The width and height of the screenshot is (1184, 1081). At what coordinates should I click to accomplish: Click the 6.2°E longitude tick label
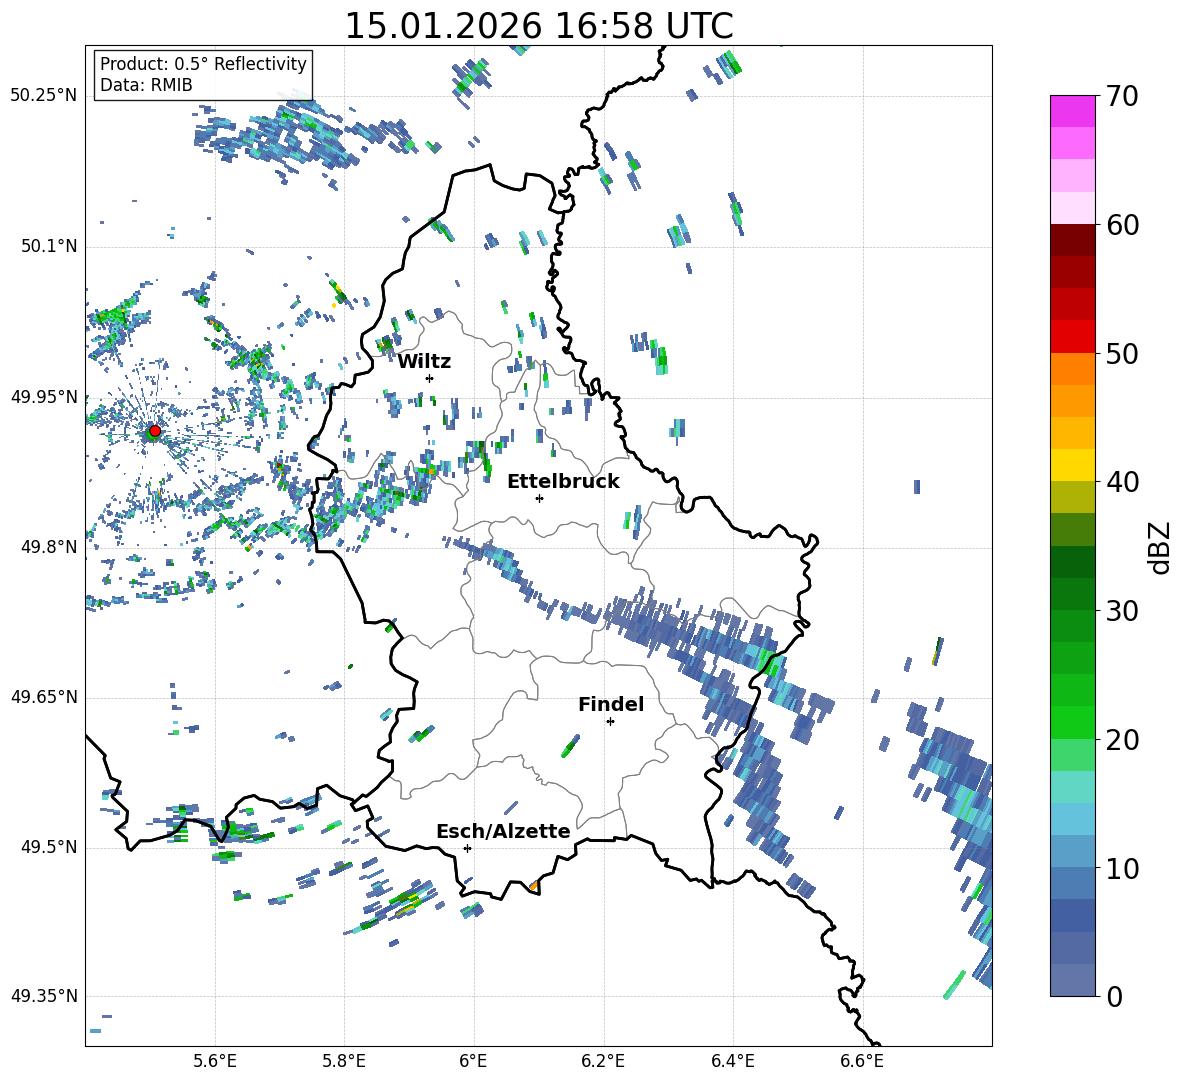(603, 1060)
